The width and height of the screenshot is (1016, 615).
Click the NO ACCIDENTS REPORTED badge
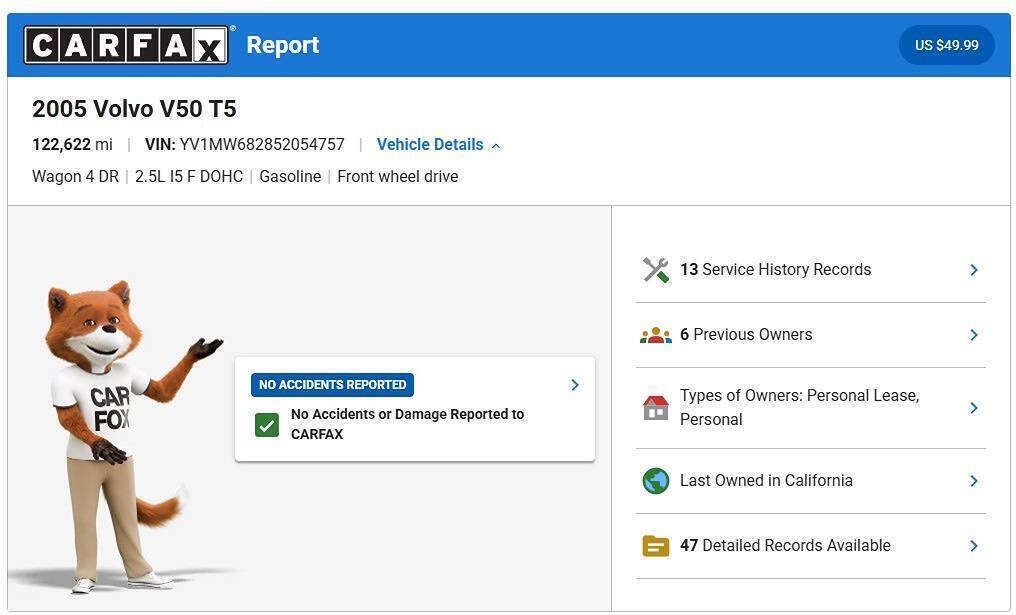332,385
